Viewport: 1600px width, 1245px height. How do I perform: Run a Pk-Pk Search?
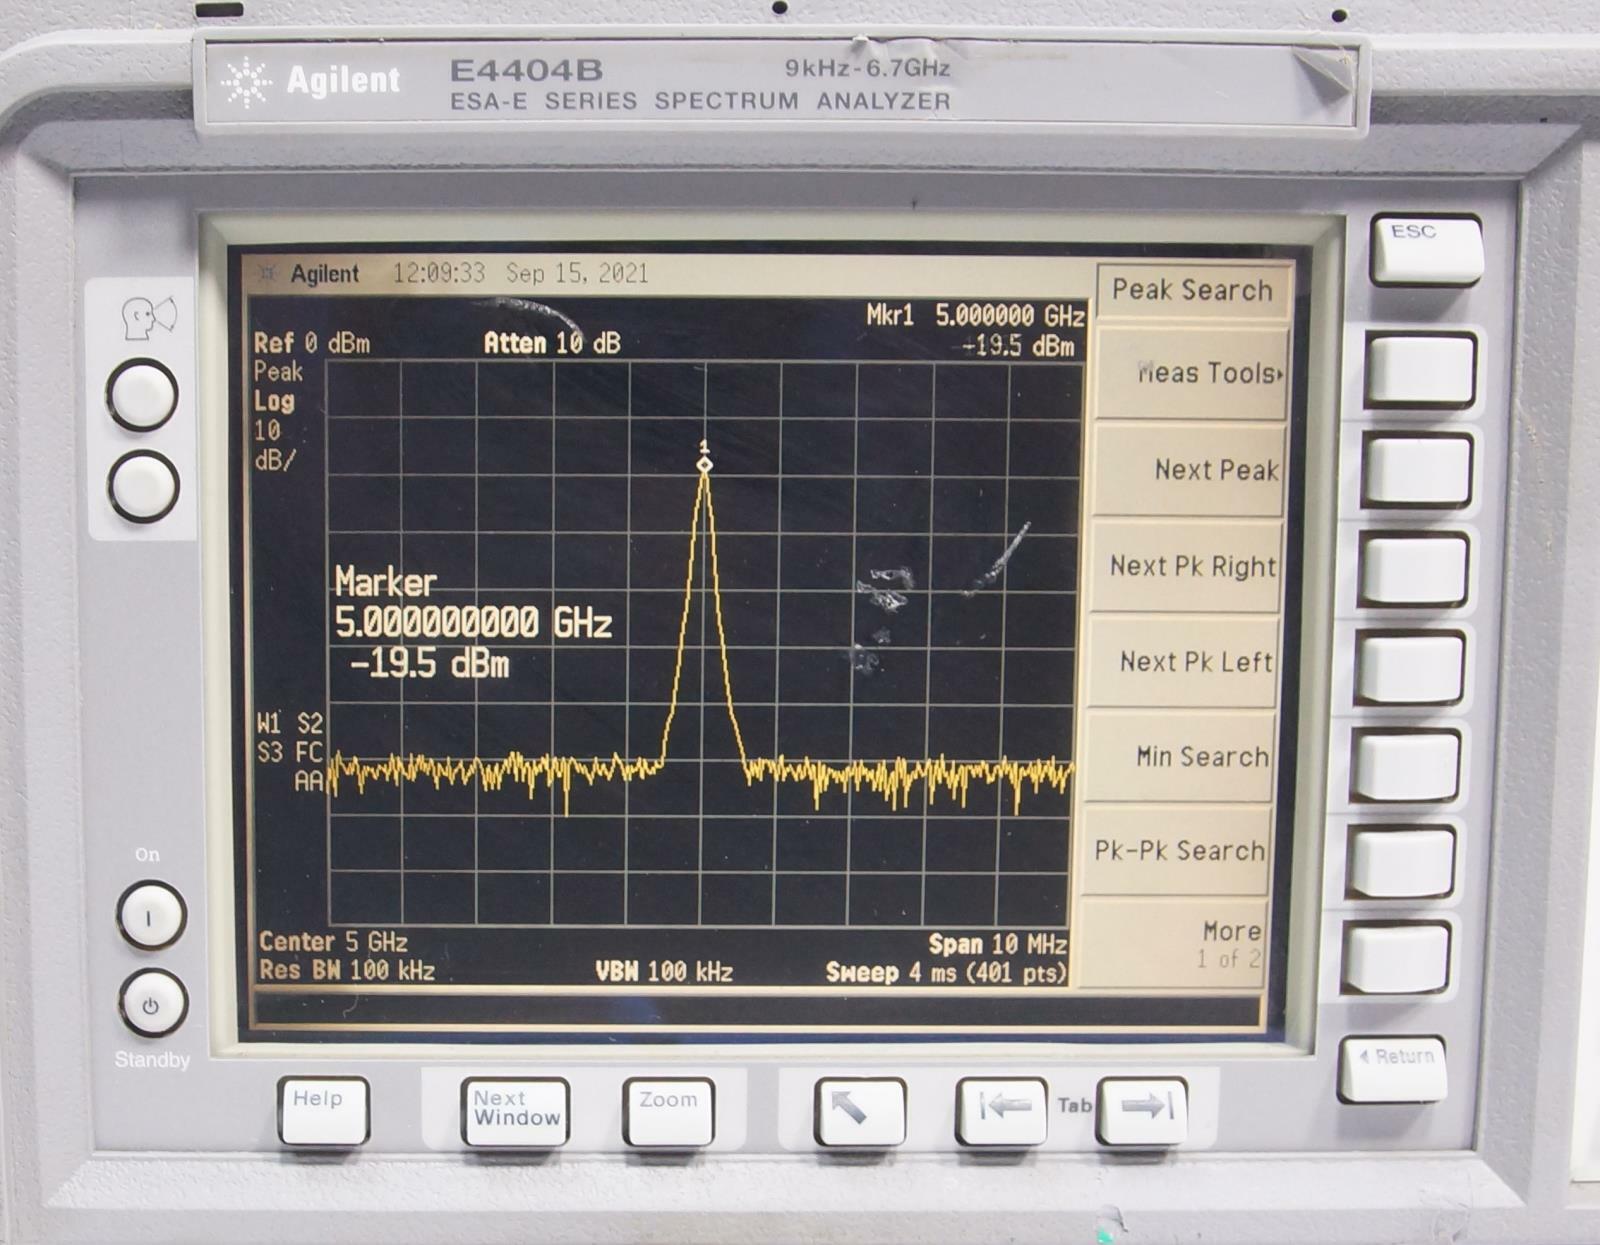tap(1185, 851)
